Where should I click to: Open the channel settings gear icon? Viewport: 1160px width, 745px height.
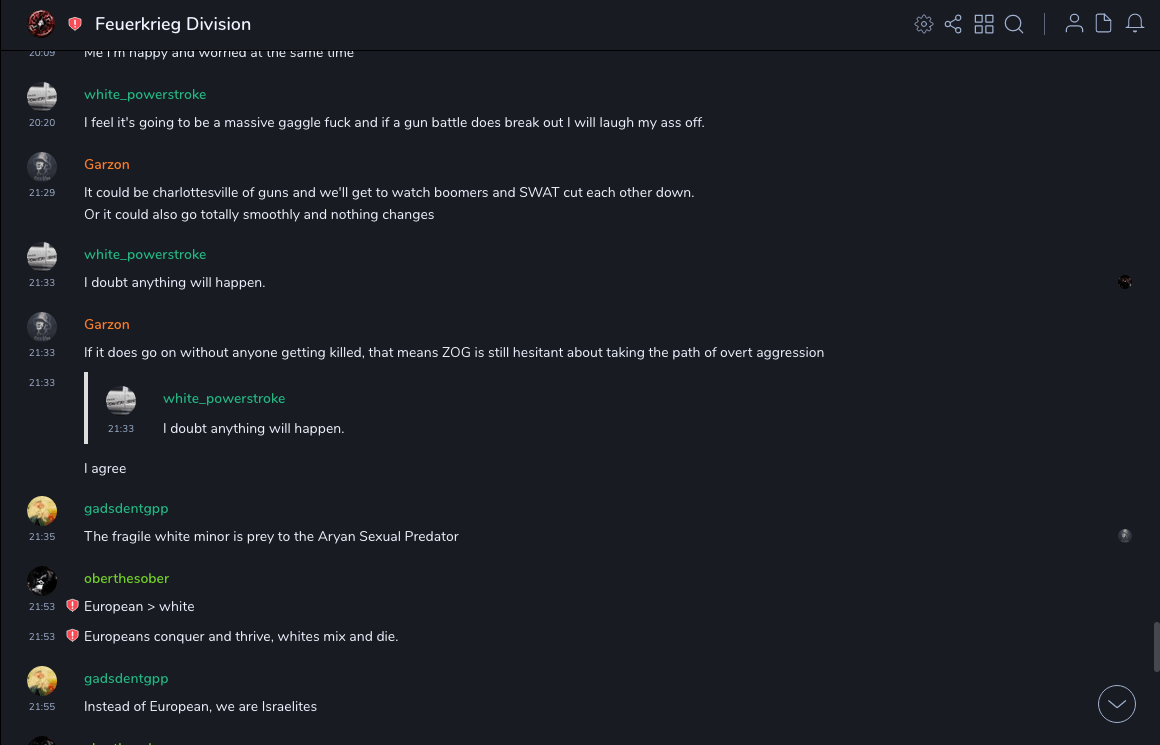[x=924, y=24]
